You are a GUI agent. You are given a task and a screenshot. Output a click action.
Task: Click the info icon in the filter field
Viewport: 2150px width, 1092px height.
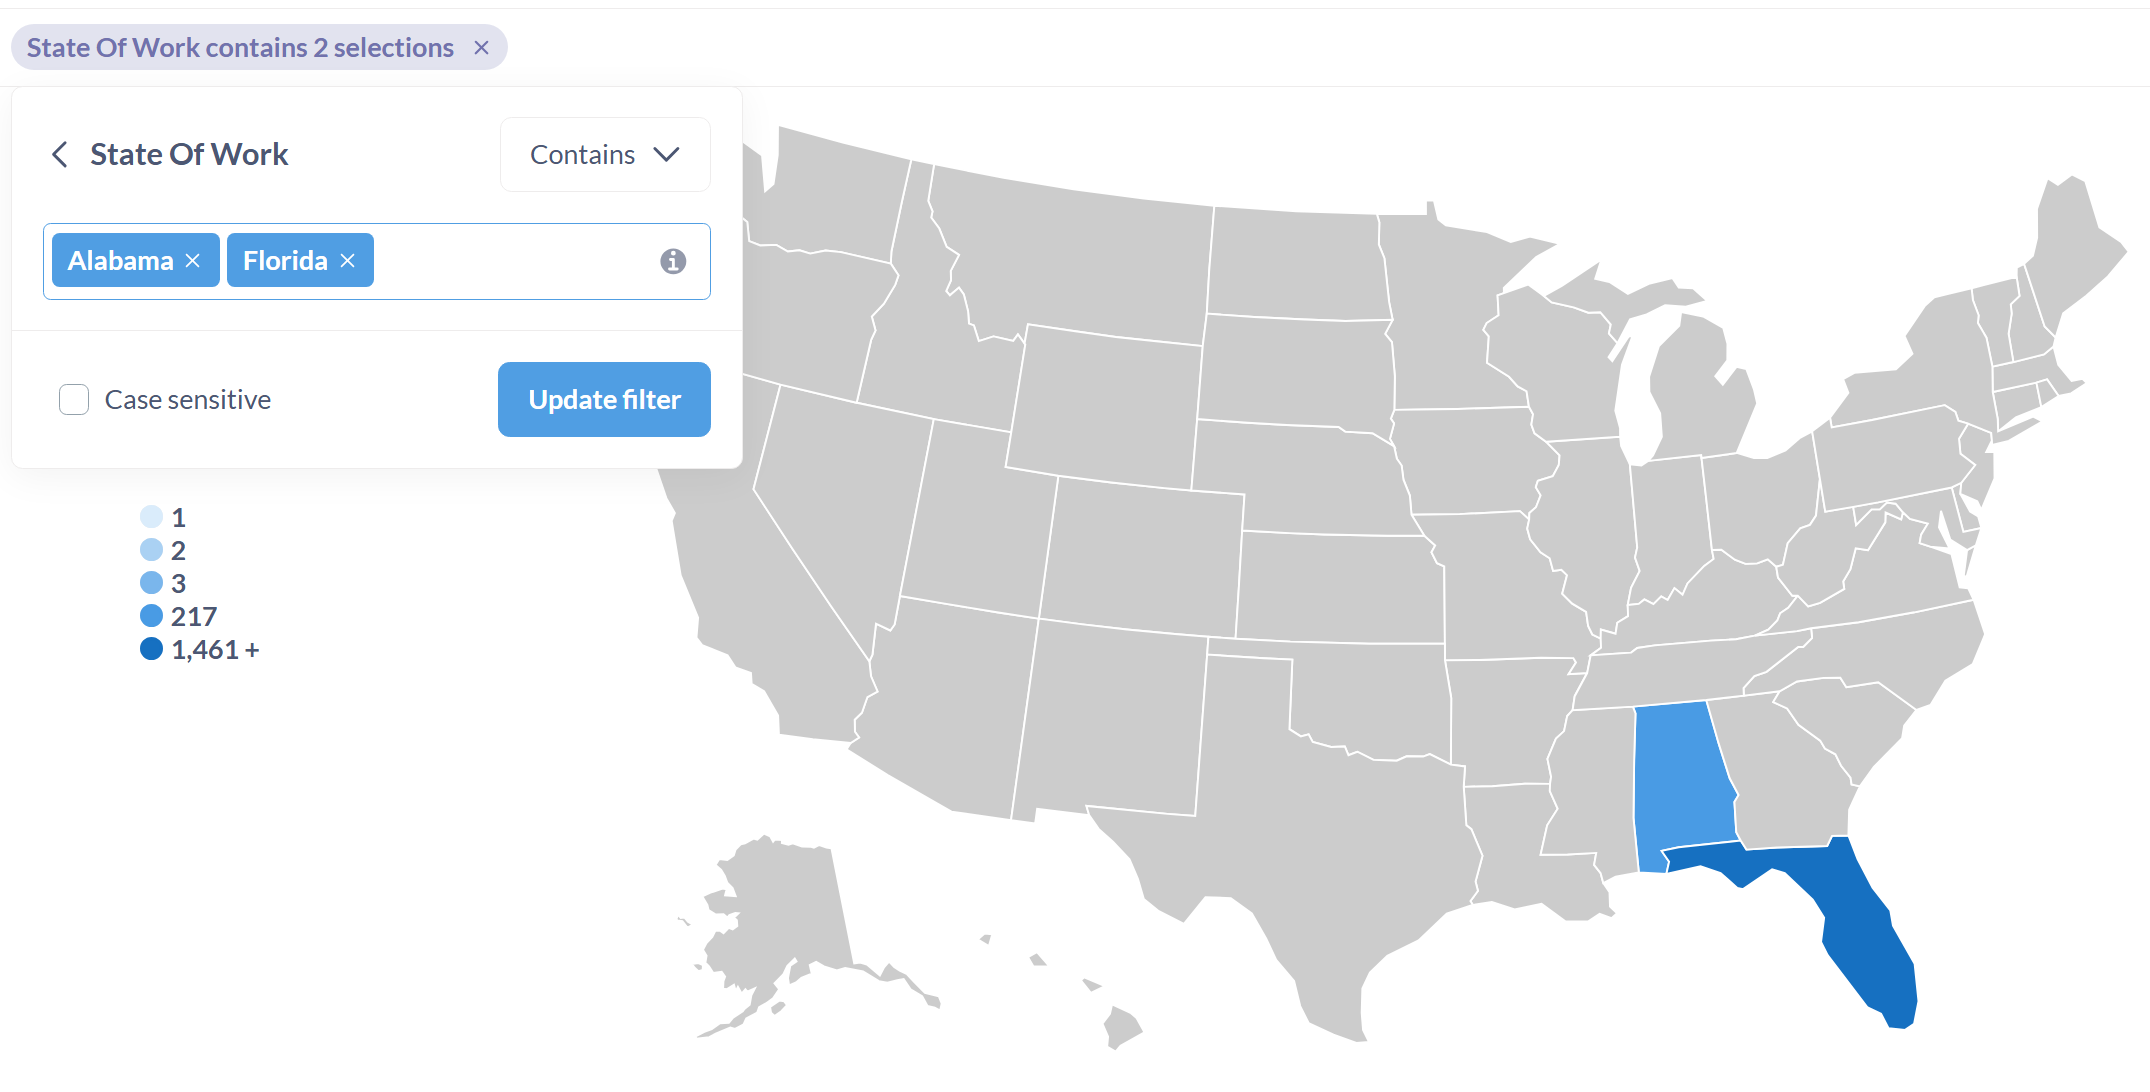(672, 261)
